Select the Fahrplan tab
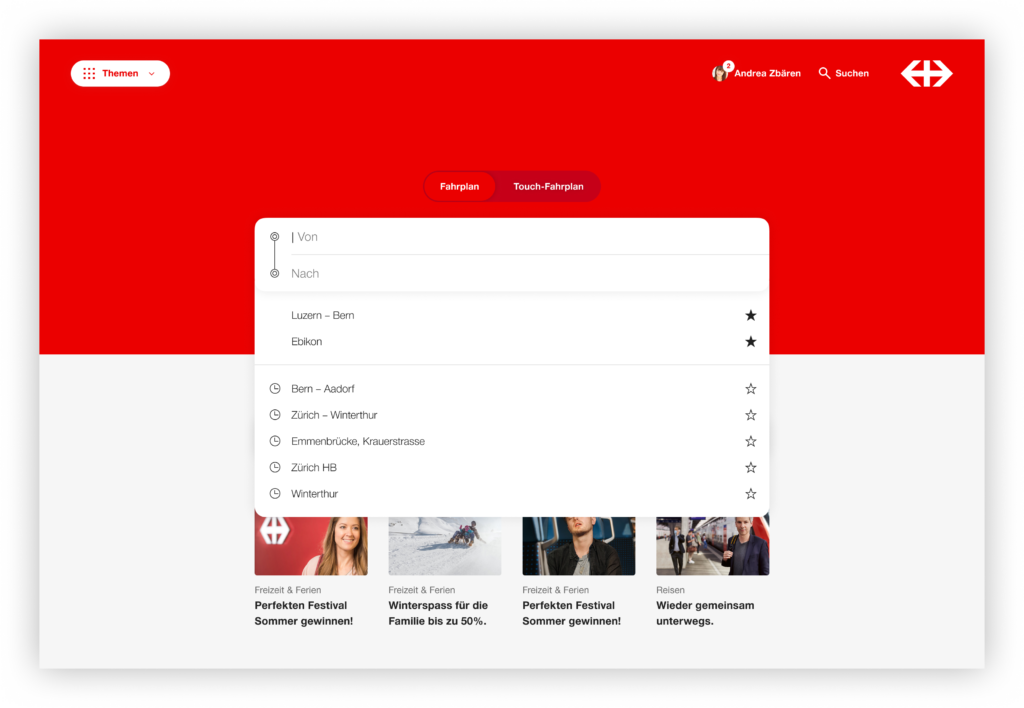Screen dimensions: 1024x708 tap(459, 187)
